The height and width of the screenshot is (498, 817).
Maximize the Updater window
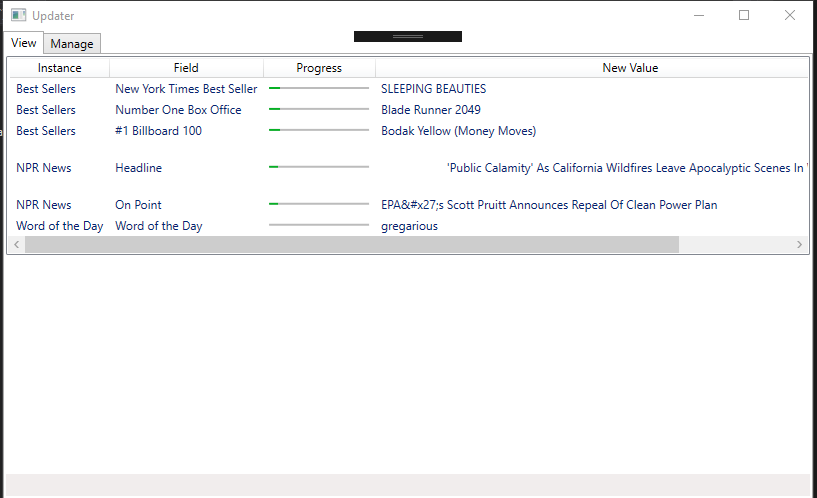(744, 15)
